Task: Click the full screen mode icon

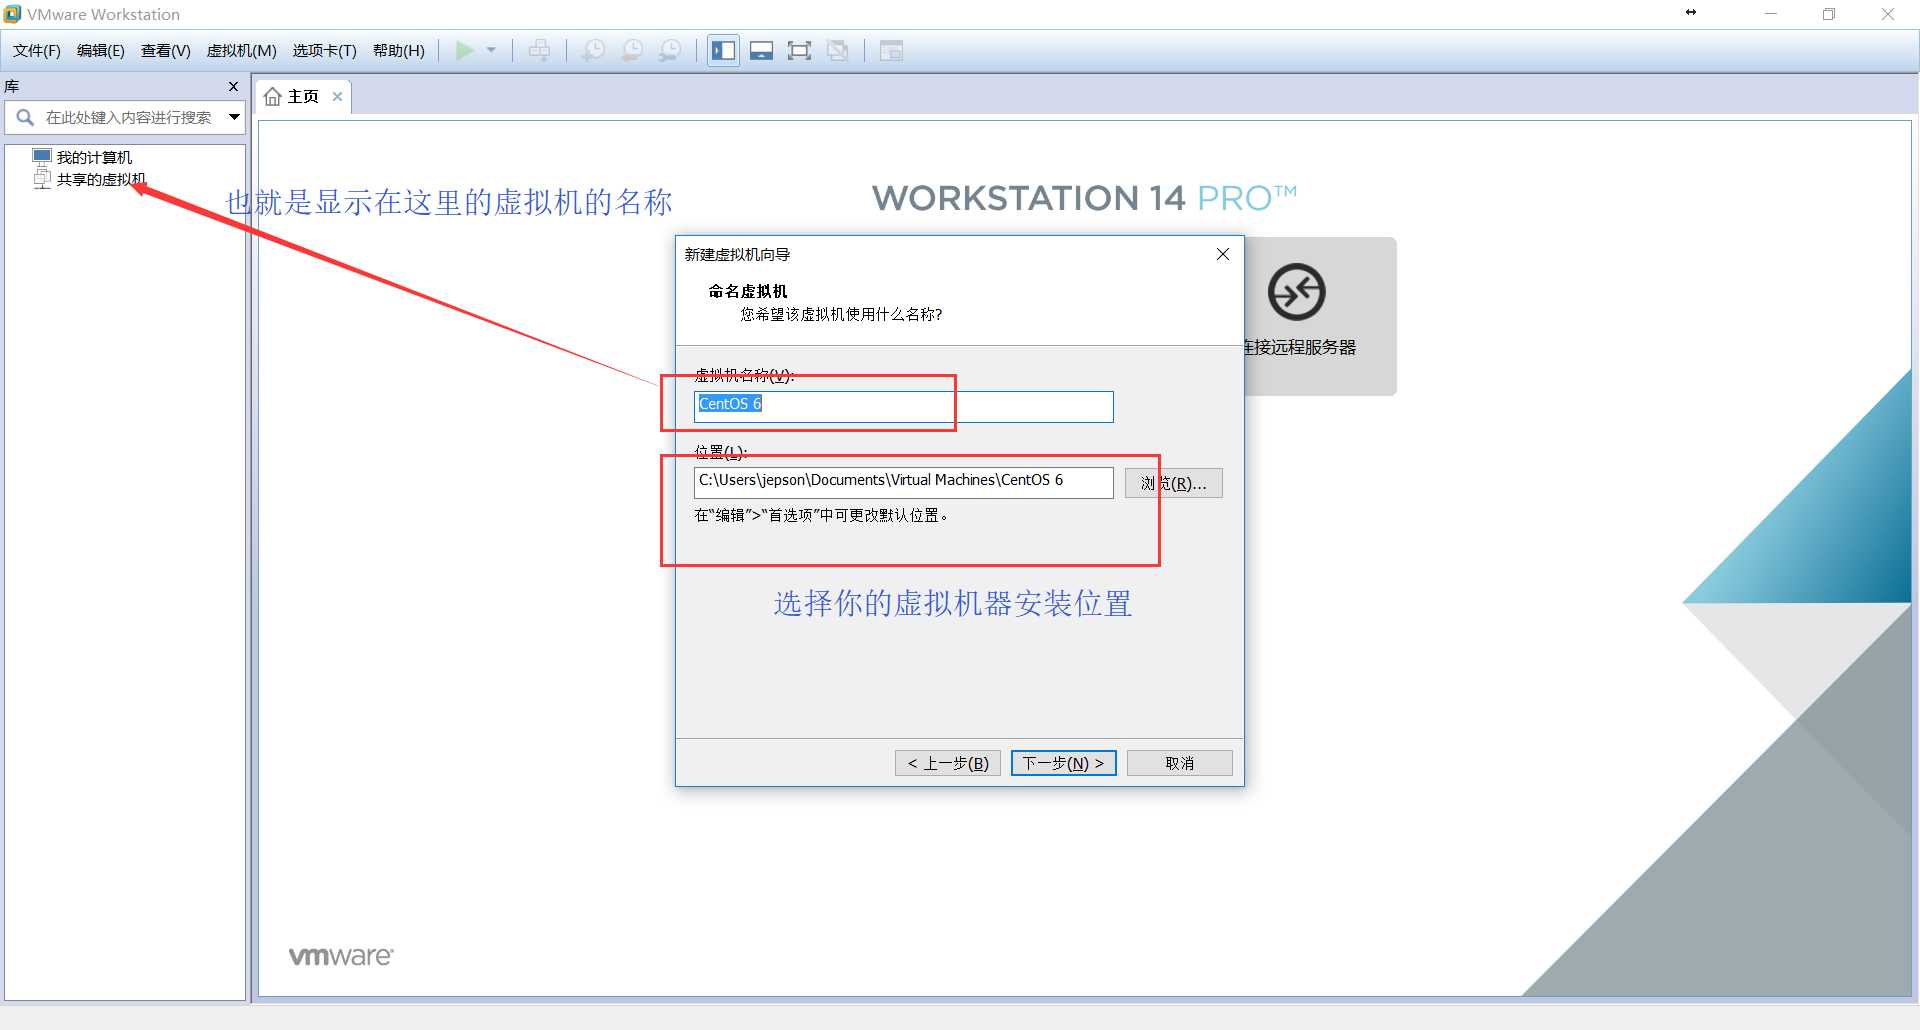Action: tap(799, 50)
